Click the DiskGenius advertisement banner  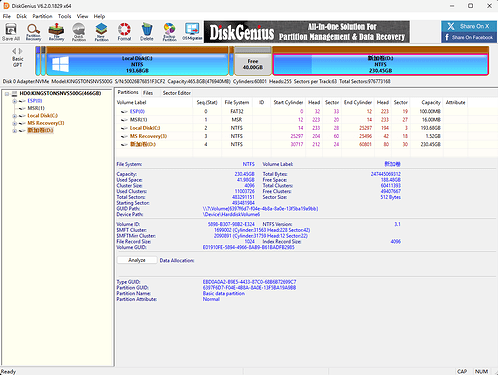pos(307,32)
